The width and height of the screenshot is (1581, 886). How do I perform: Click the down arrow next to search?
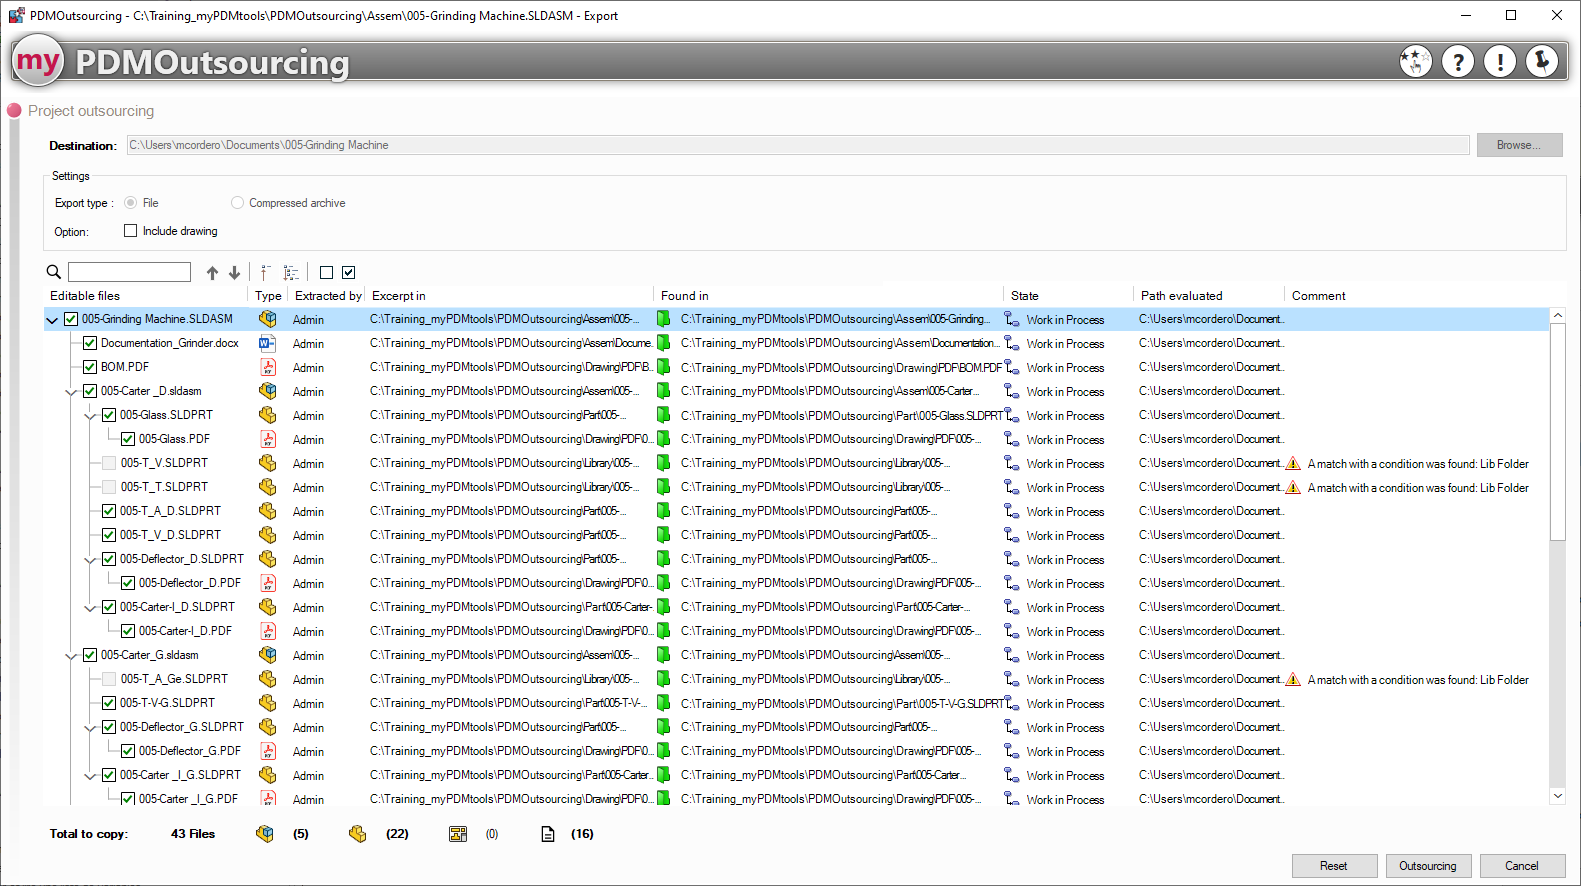[x=234, y=273]
